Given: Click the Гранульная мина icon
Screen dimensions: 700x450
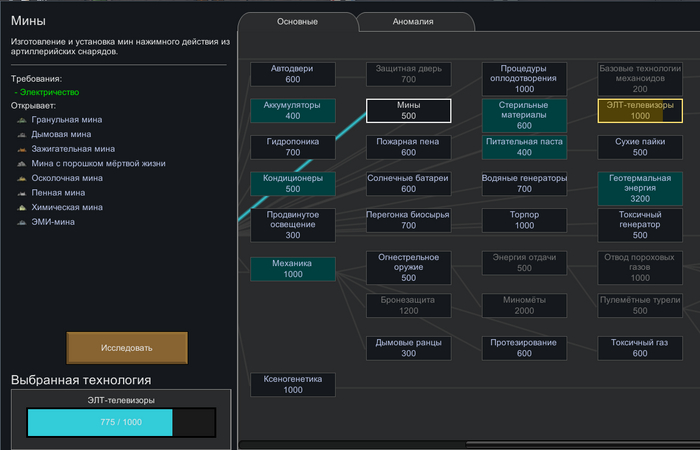Looking at the screenshot, I should point(22,120).
